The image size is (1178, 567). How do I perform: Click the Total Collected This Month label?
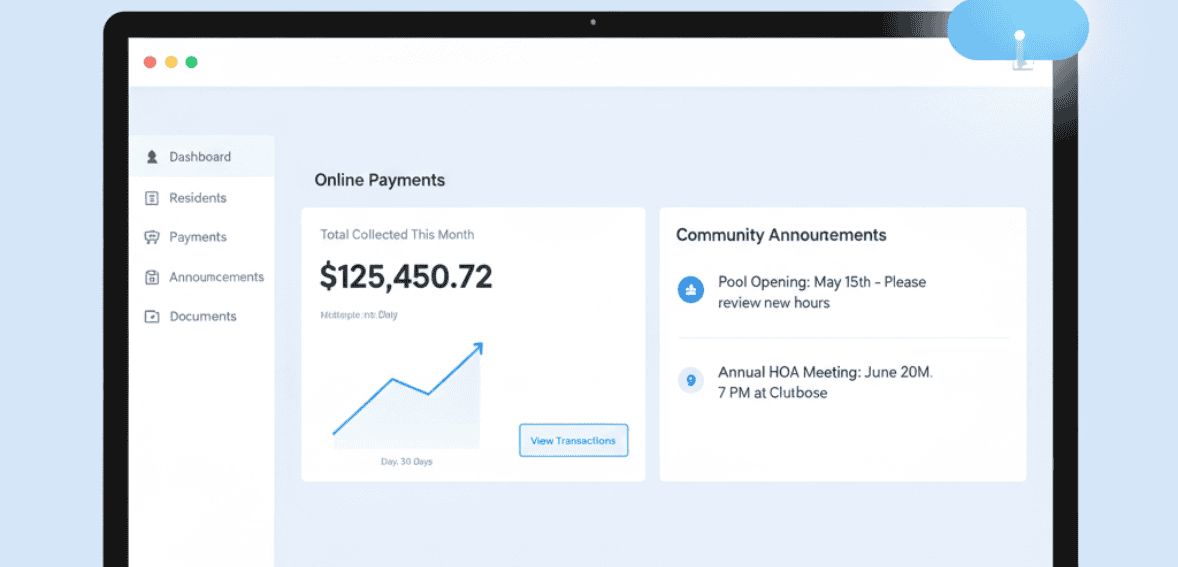pyautogui.click(x=397, y=234)
